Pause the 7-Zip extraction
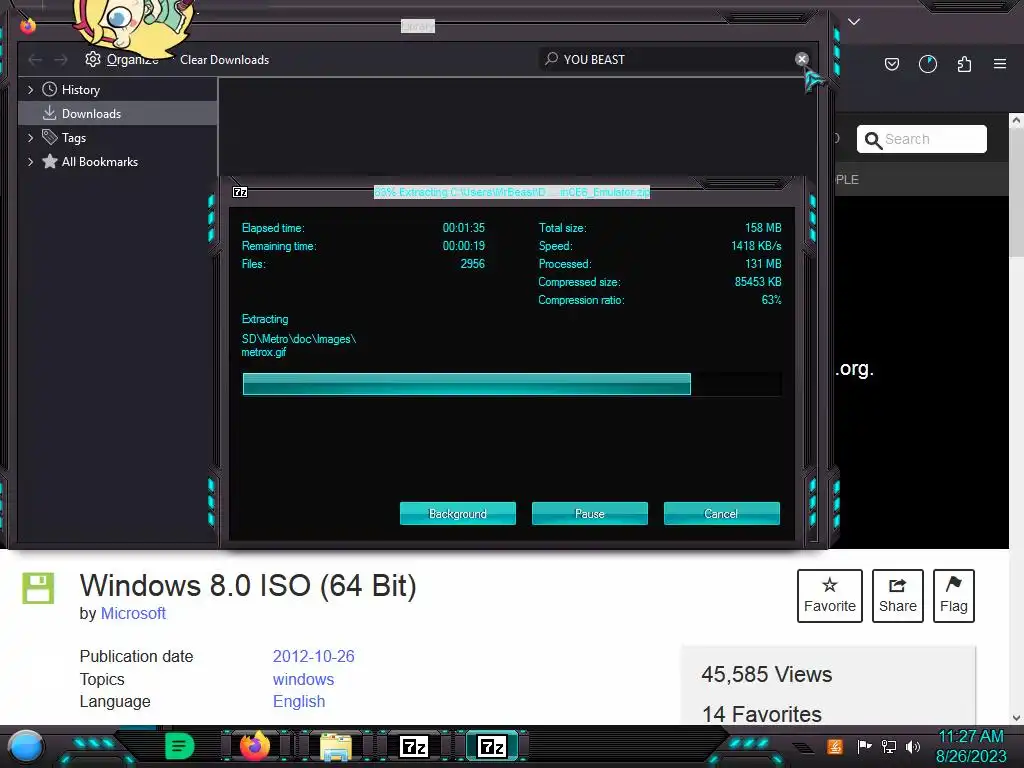Viewport: 1024px width, 768px height. tap(590, 513)
